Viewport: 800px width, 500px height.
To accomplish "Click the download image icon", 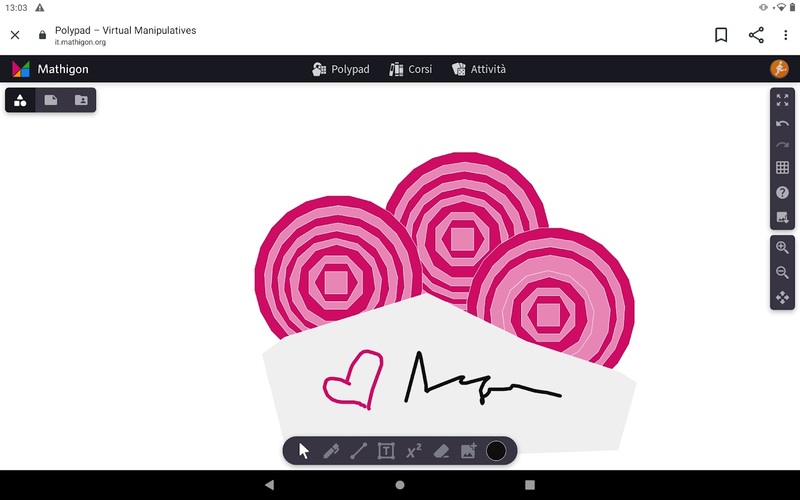I will [x=782, y=217].
